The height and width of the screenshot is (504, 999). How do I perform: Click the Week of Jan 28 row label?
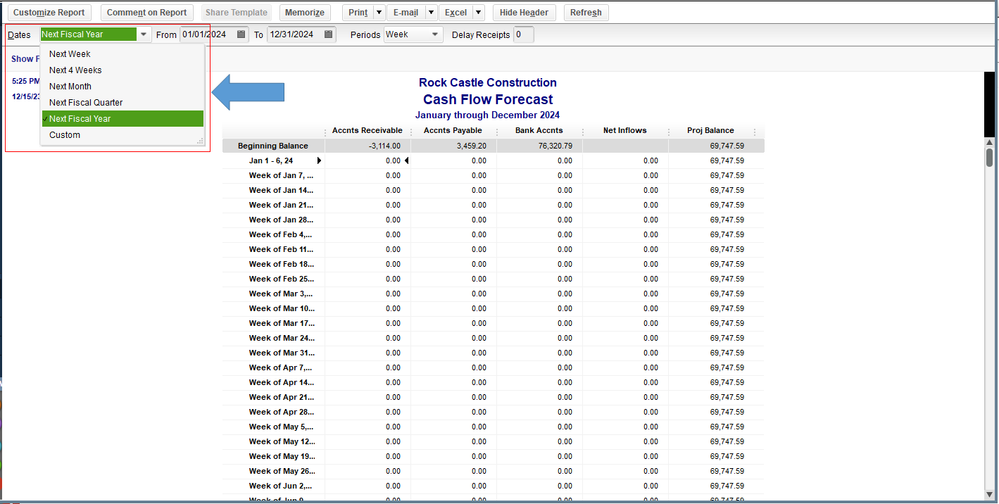point(281,219)
